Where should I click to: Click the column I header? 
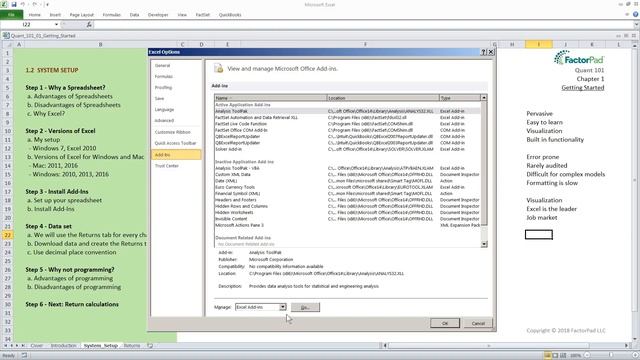click(x=539, y=44)
